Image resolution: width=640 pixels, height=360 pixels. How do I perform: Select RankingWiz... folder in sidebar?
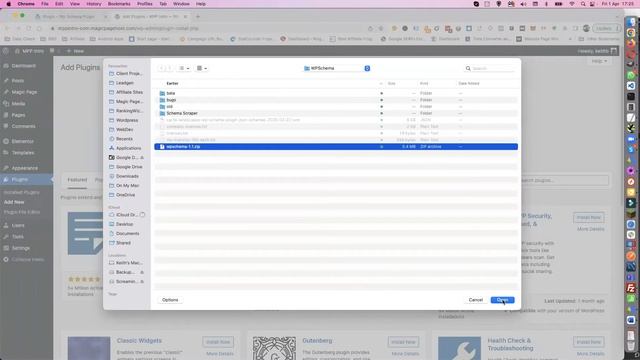pyautogui.click(x=126, y=111)
